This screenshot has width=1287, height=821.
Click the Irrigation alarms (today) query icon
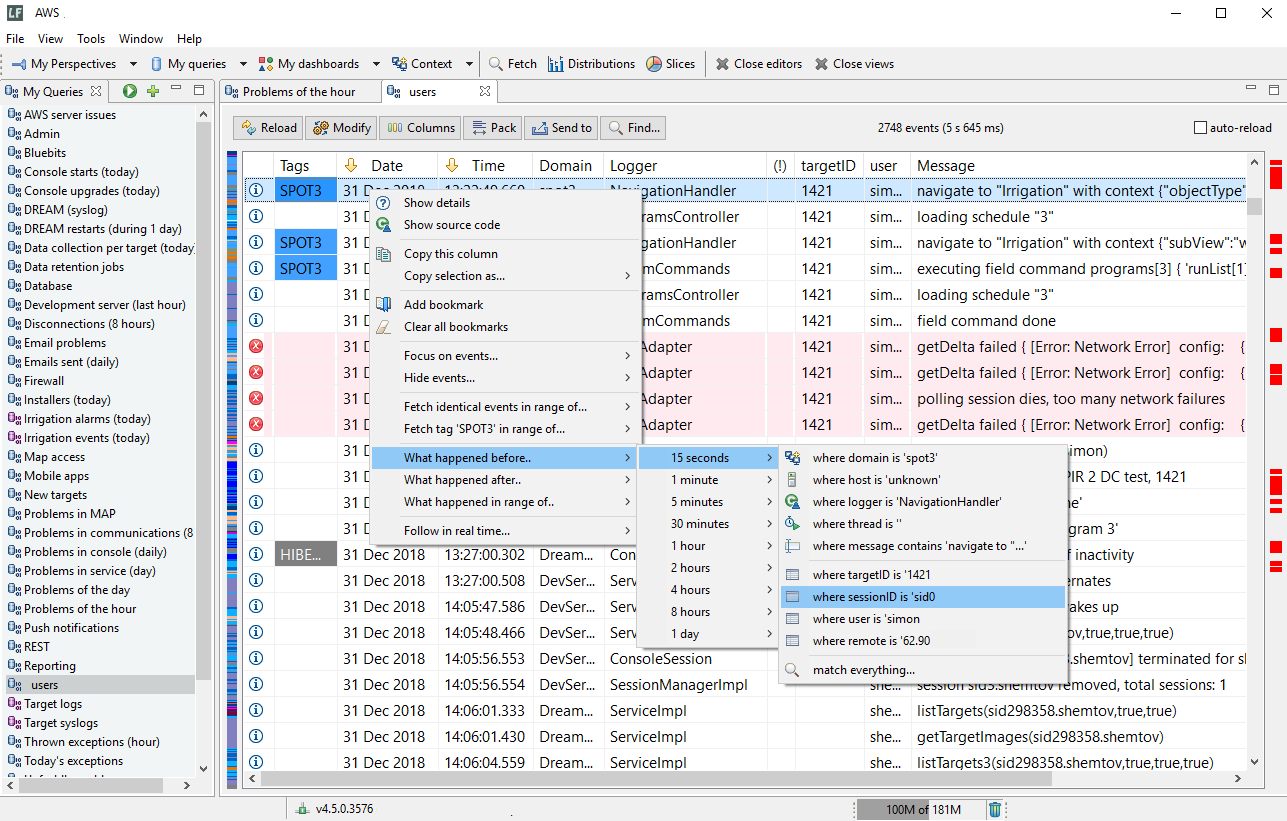(14, 419)
